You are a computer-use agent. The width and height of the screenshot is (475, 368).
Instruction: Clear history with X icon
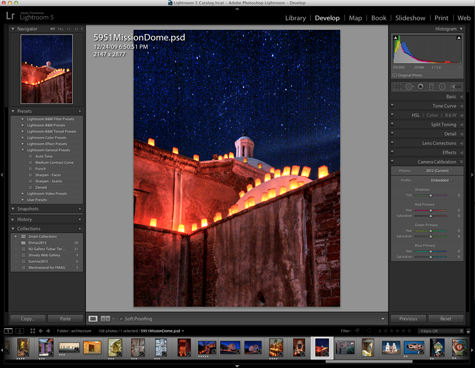coord(80,220)
